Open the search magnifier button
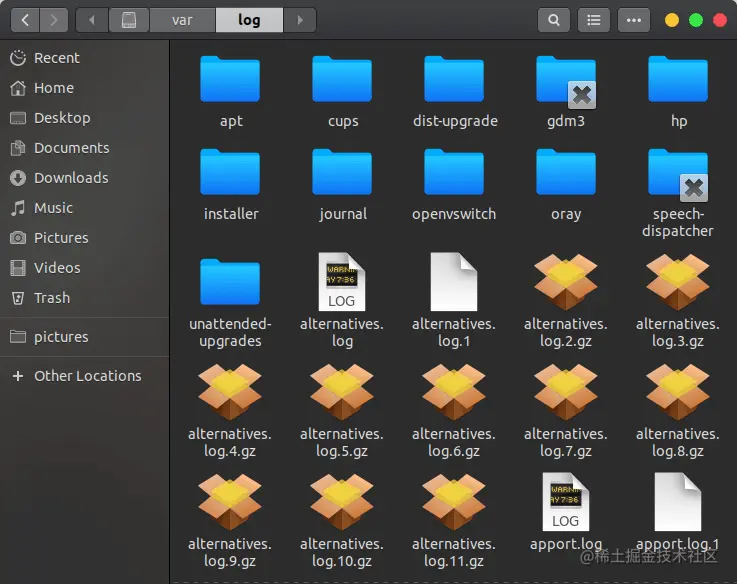 click(x=554, y=20)
